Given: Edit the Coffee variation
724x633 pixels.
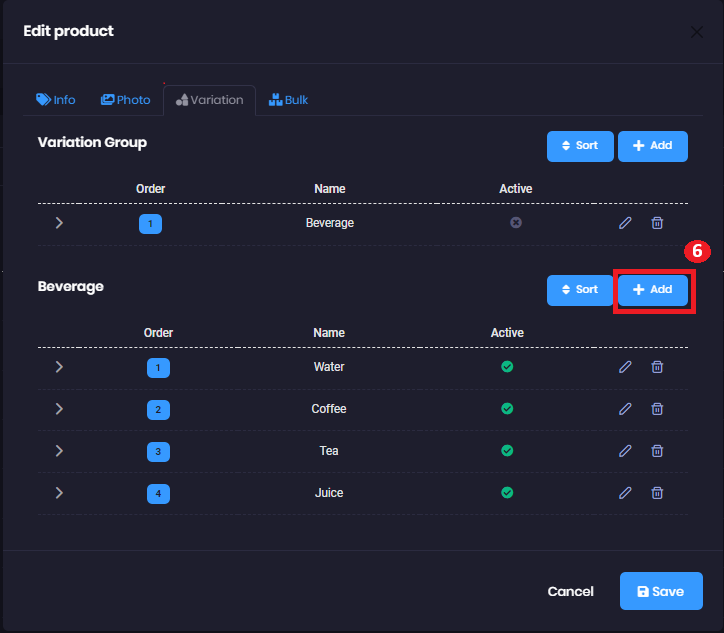Looking at the screenshot, I should pyautogui.click(x=625, y=409).
